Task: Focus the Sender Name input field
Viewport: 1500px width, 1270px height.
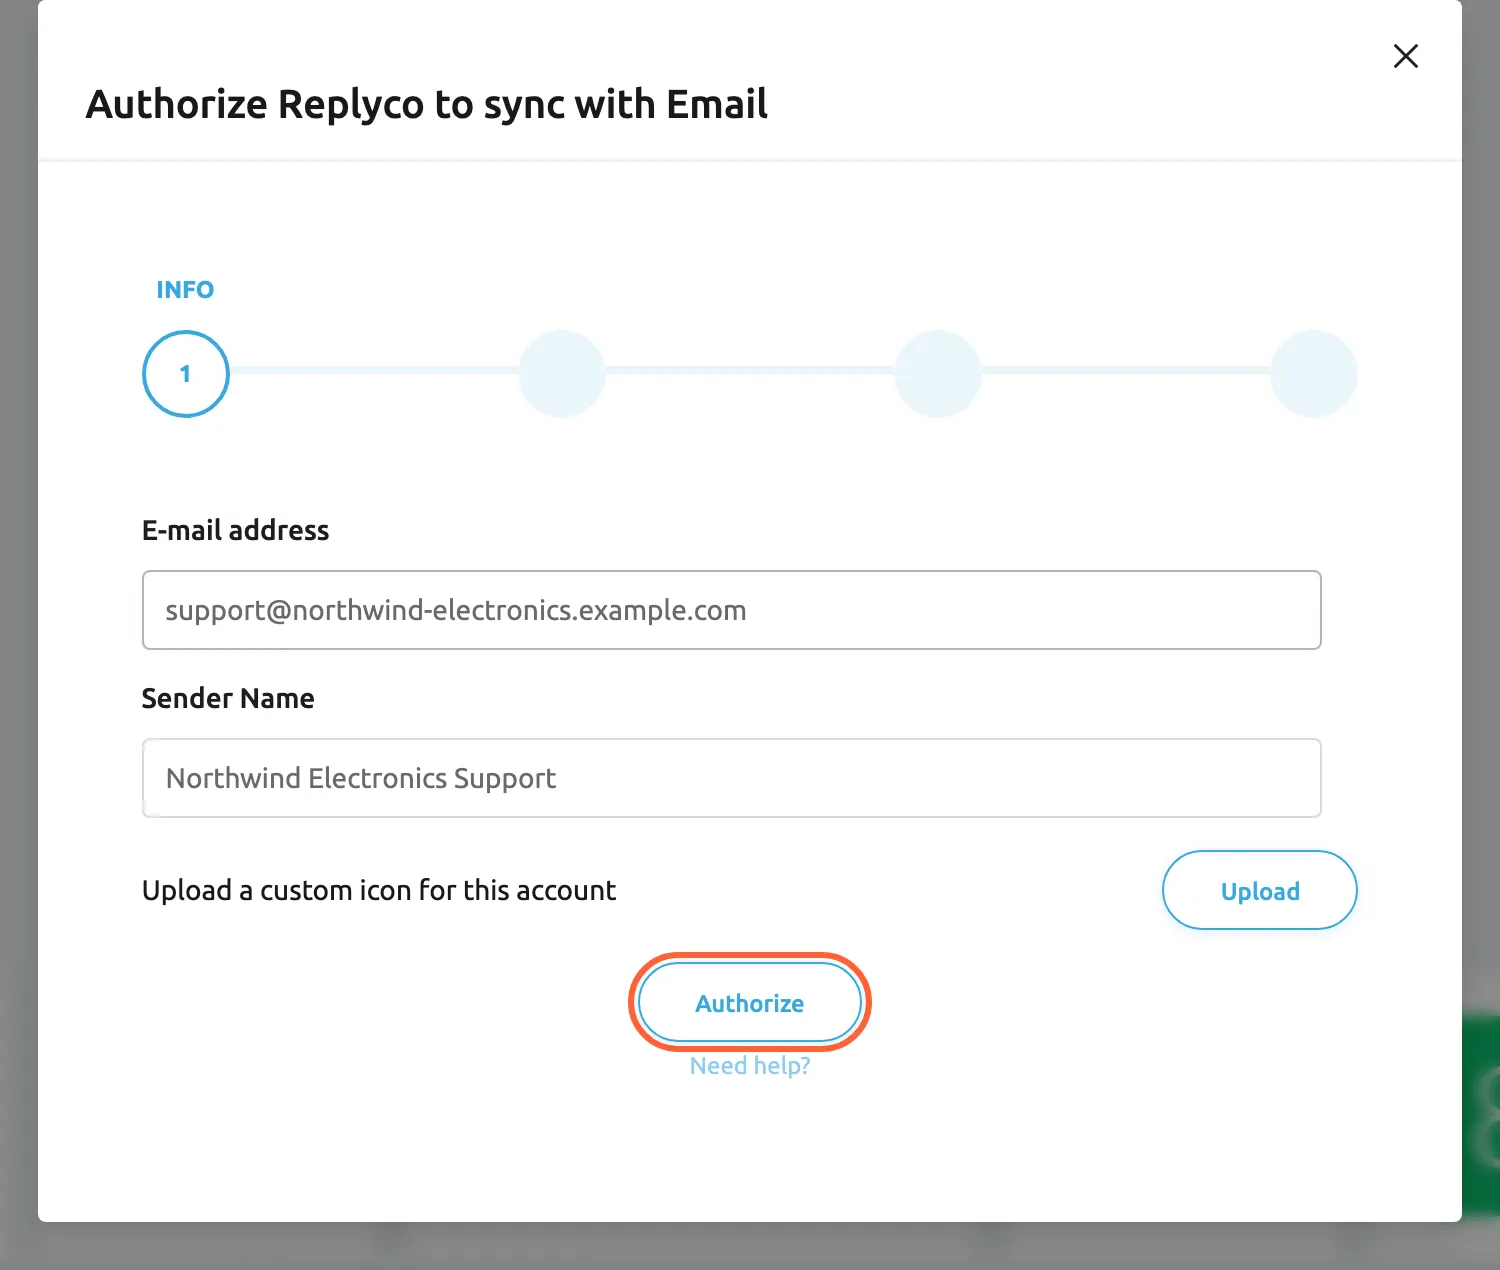Action: click(x=732, y=778)
